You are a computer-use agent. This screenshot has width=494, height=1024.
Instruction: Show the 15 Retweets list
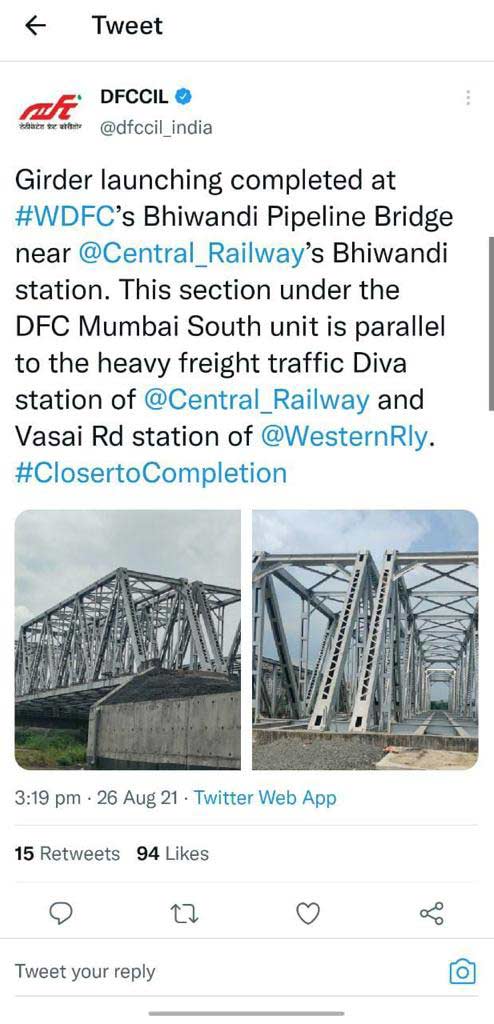(x=67, y=854)
